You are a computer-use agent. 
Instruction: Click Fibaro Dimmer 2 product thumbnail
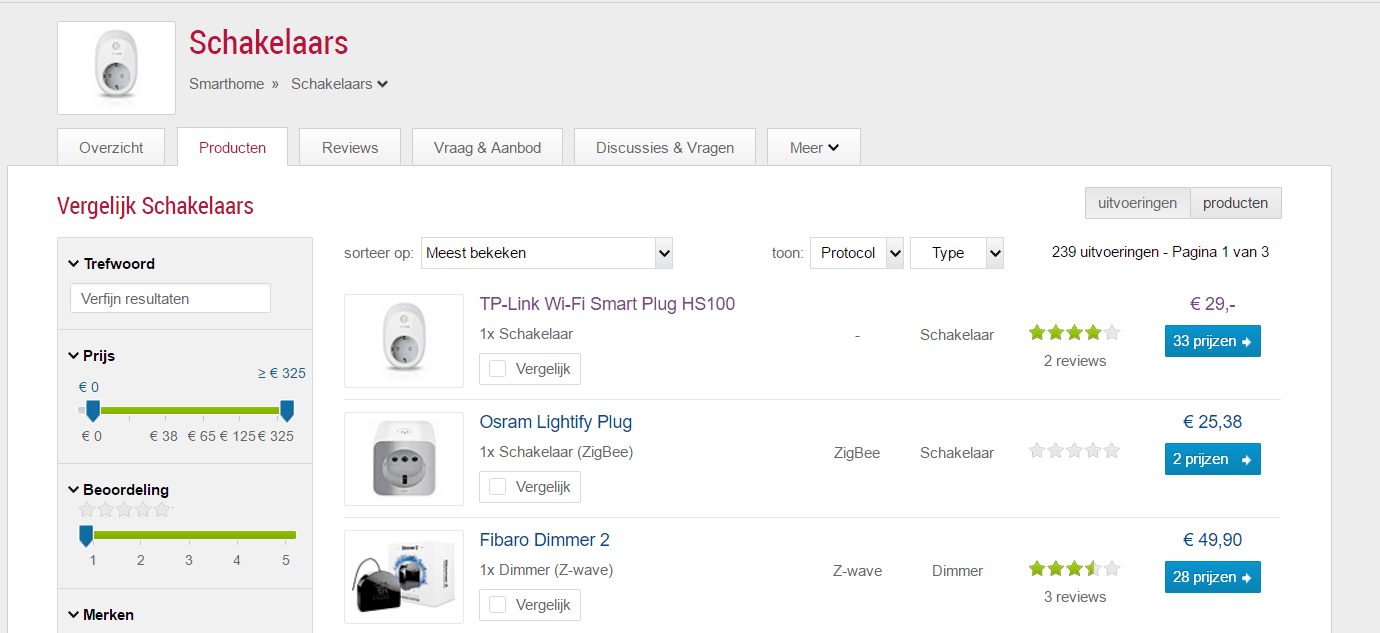tap(404, 577)
